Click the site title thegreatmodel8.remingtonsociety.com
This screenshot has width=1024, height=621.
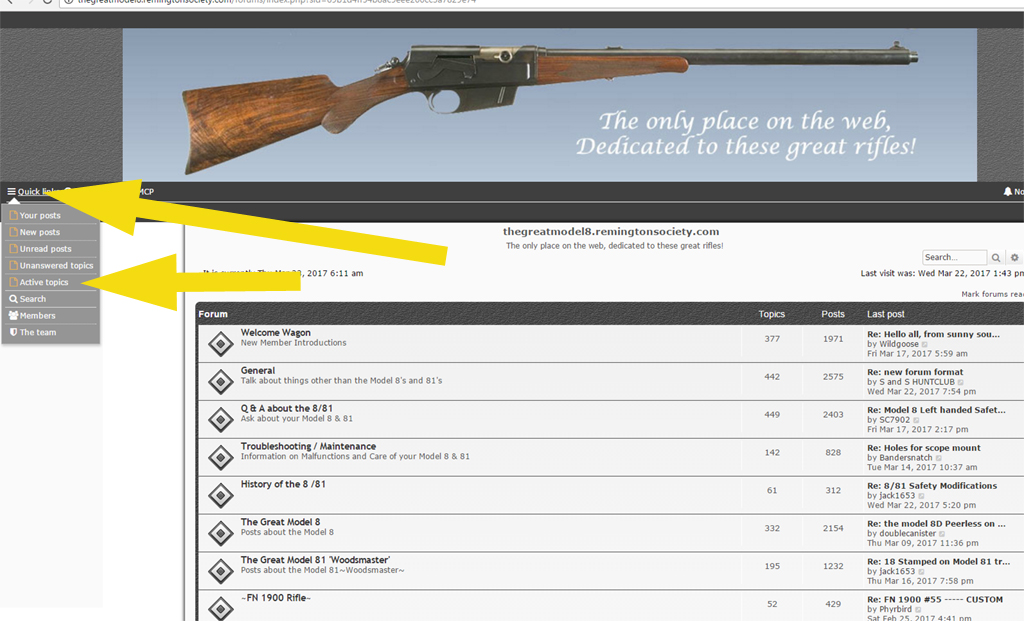click(x=611, y=231)
